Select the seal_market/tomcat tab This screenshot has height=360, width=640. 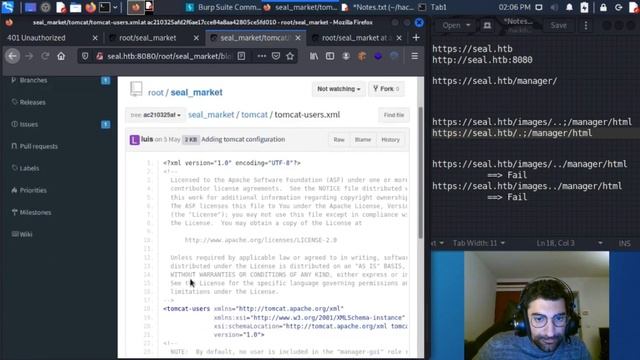tap(256, 38)
